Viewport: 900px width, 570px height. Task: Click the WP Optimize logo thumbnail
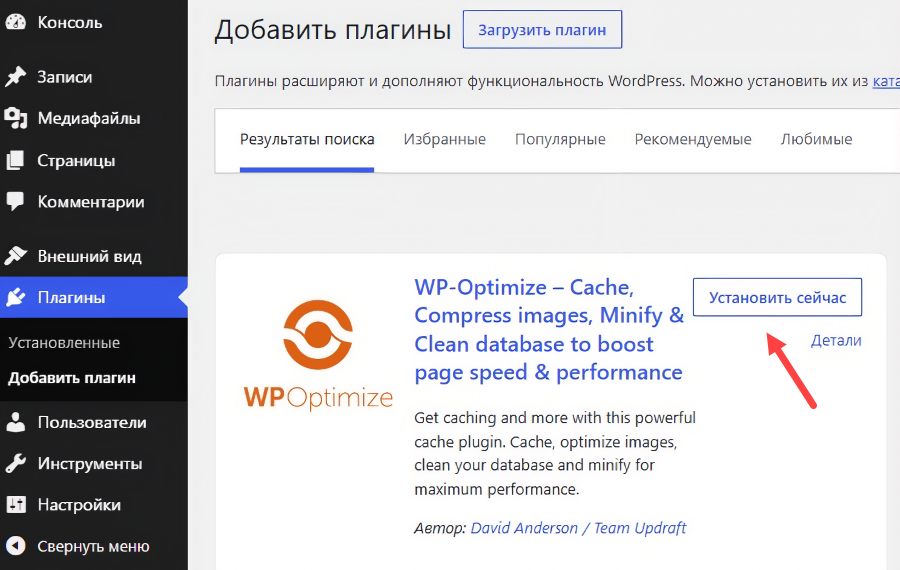click(318, 354)
